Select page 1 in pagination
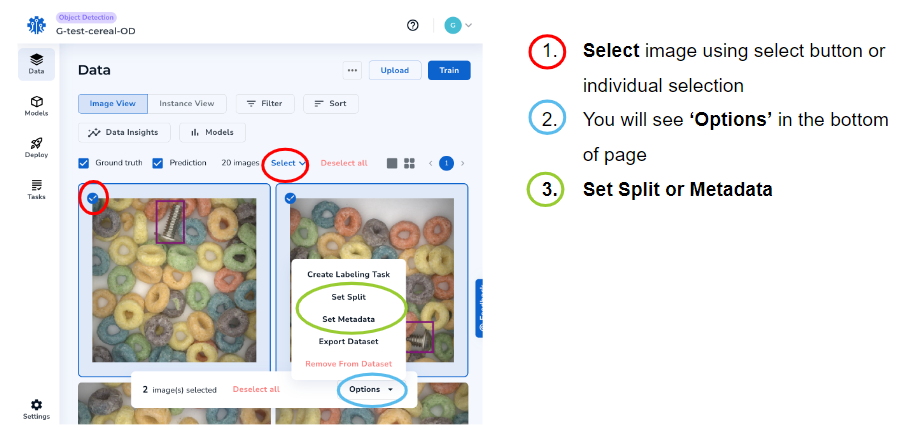 447,163
